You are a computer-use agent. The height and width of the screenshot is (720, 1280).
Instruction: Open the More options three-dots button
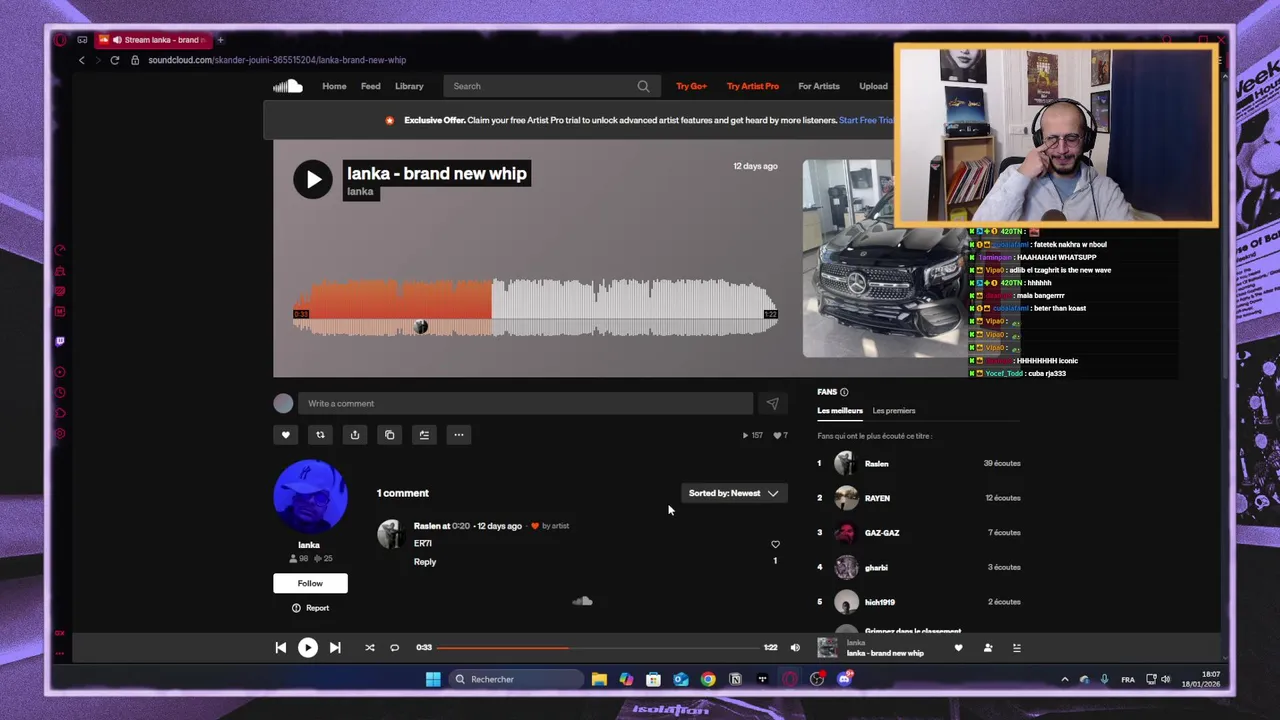(459, 435)
